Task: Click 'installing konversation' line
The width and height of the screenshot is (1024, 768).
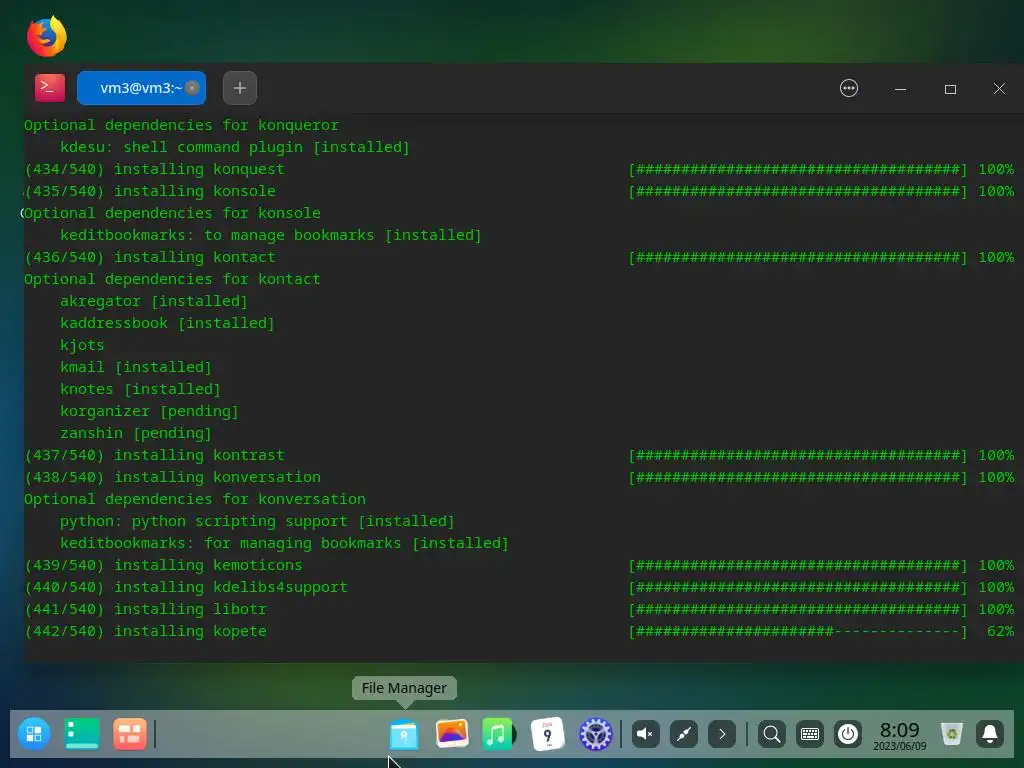Action: pos(172,477)
